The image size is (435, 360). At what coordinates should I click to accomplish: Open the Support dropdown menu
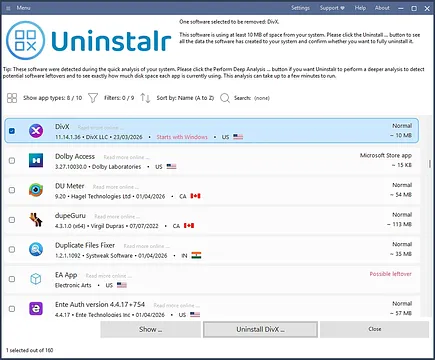pos(332,8)
